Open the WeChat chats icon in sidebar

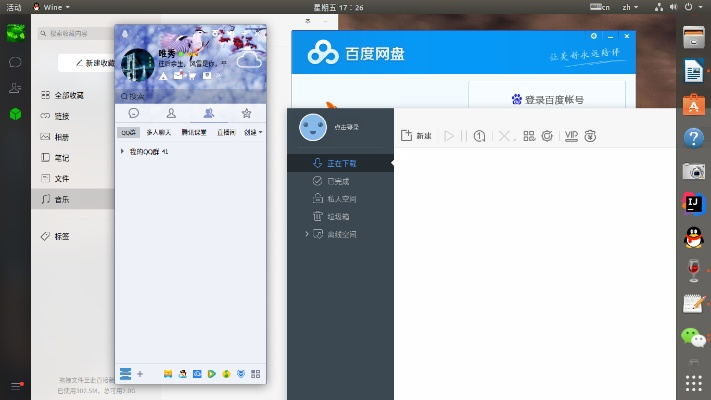15,62
